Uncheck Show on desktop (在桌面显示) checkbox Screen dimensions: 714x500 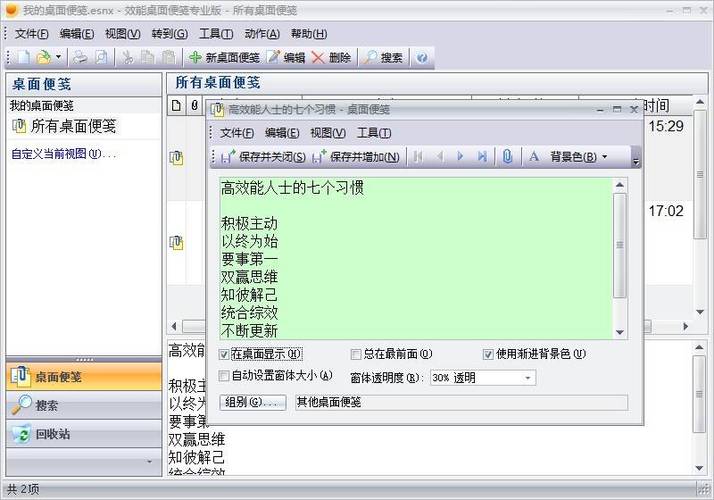point(224,354)
